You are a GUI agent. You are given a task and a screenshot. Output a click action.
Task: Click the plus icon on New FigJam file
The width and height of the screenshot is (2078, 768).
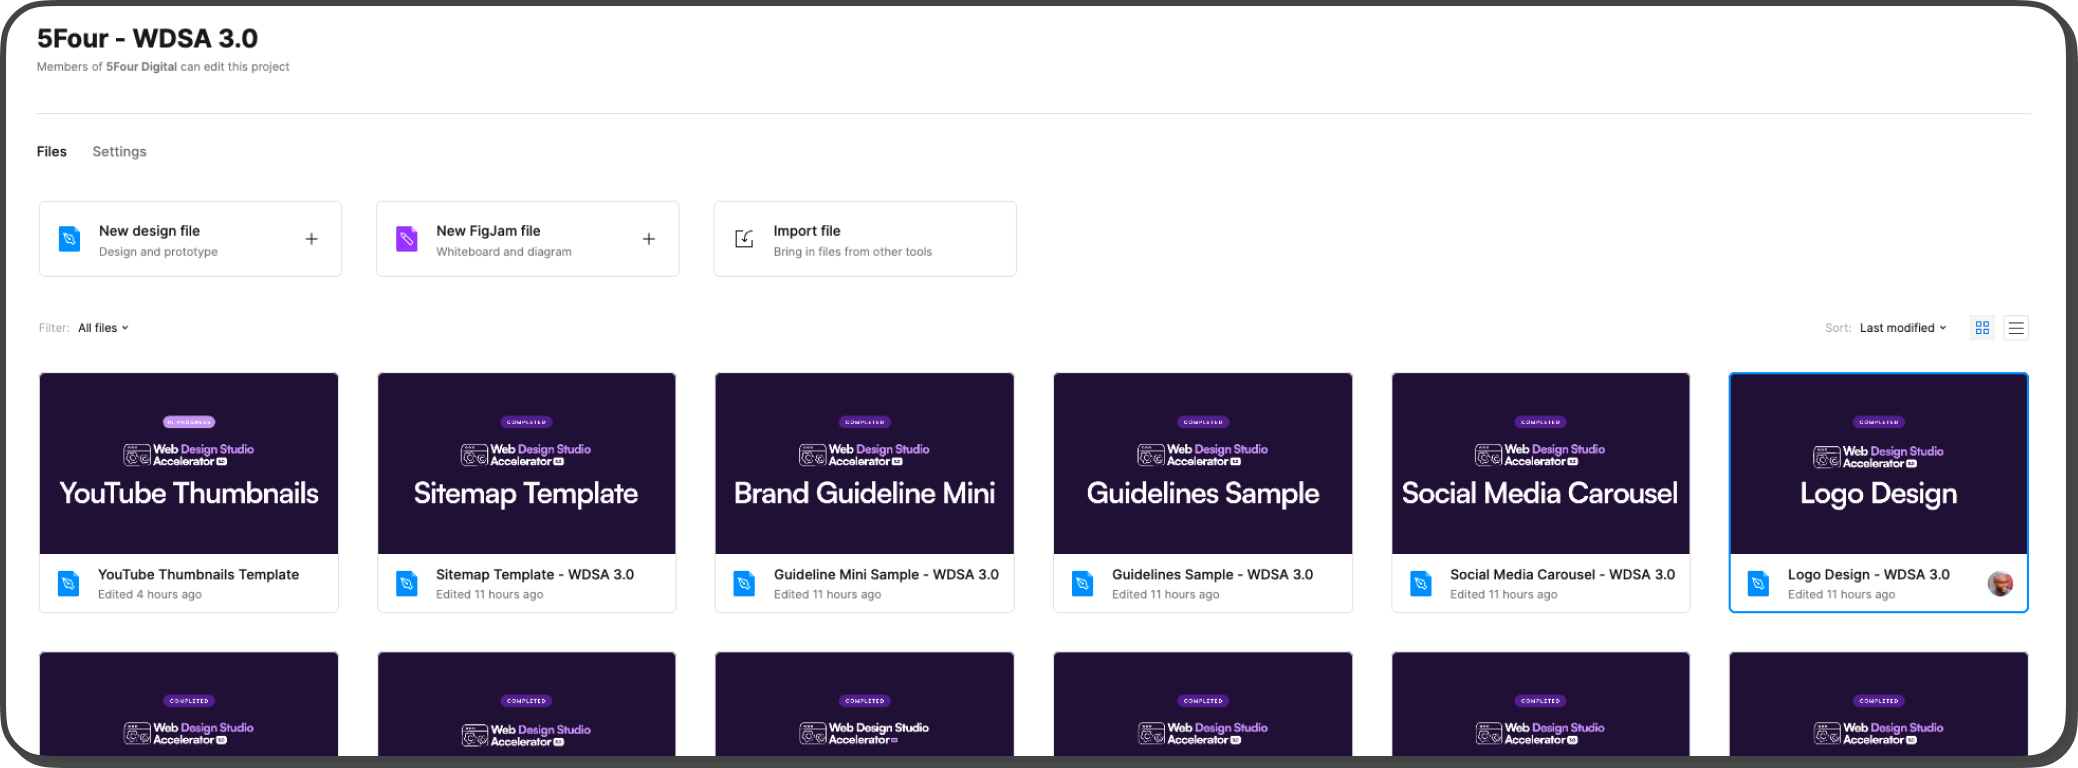click(649, 239)
